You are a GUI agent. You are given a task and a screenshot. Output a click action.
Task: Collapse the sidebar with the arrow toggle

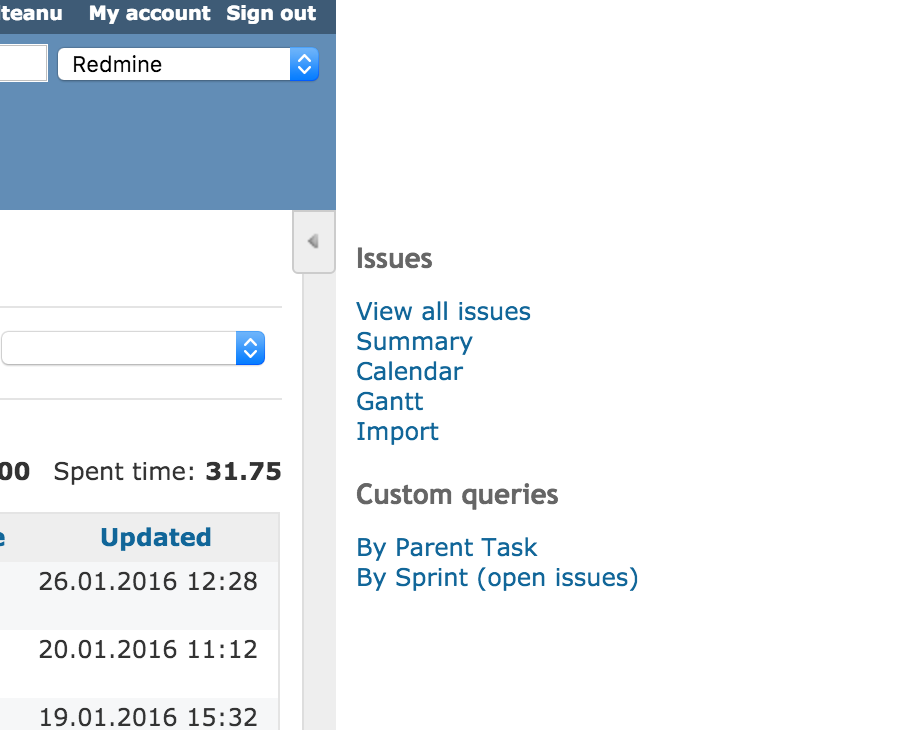[313, 242]
